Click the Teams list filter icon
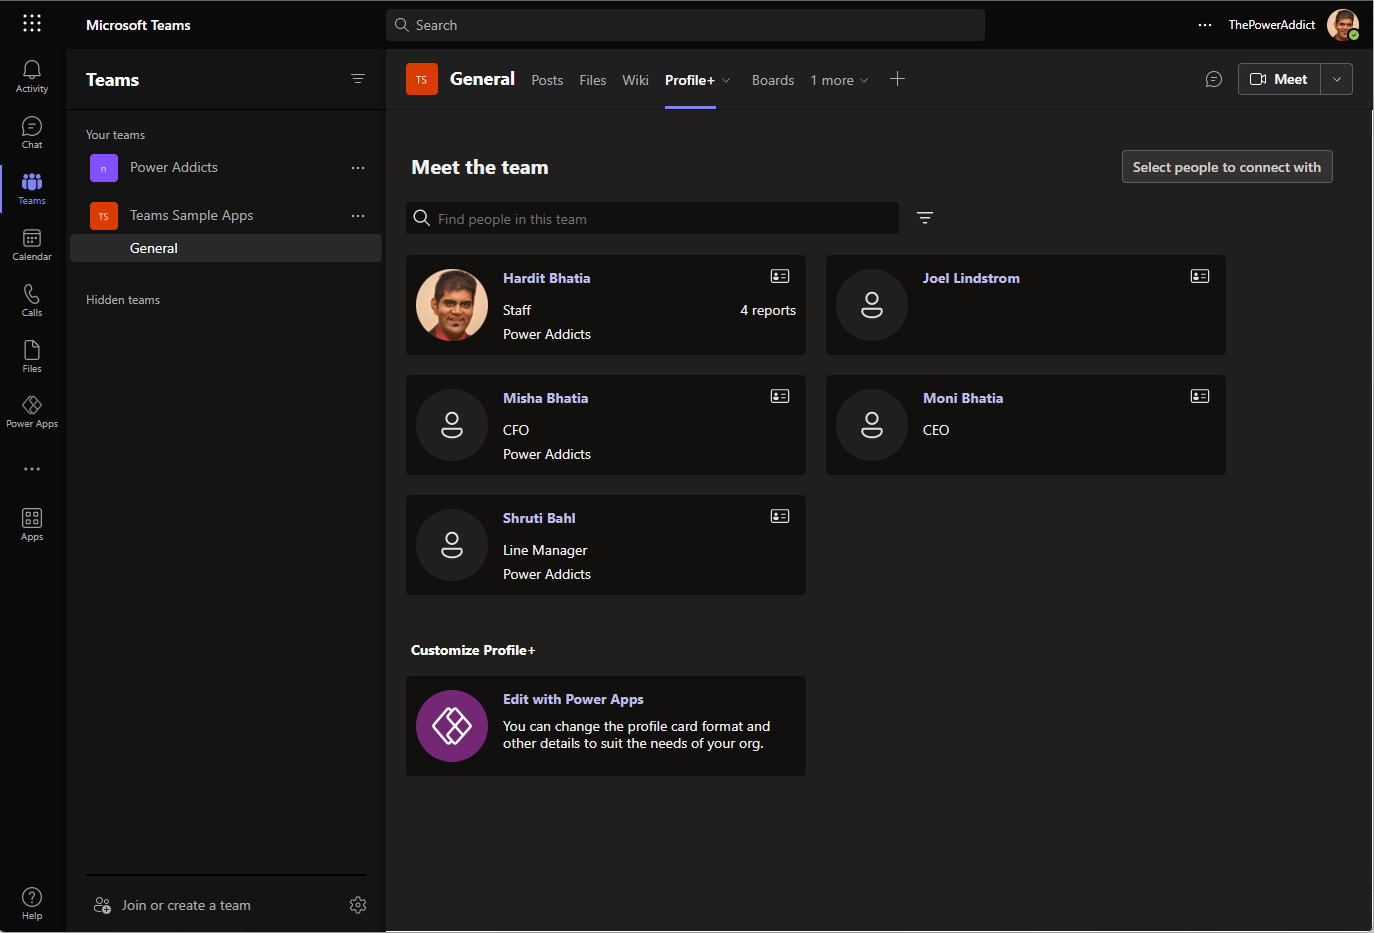Image resolution: width=1374 pixels, height=933 pixels. coord(358,79)
